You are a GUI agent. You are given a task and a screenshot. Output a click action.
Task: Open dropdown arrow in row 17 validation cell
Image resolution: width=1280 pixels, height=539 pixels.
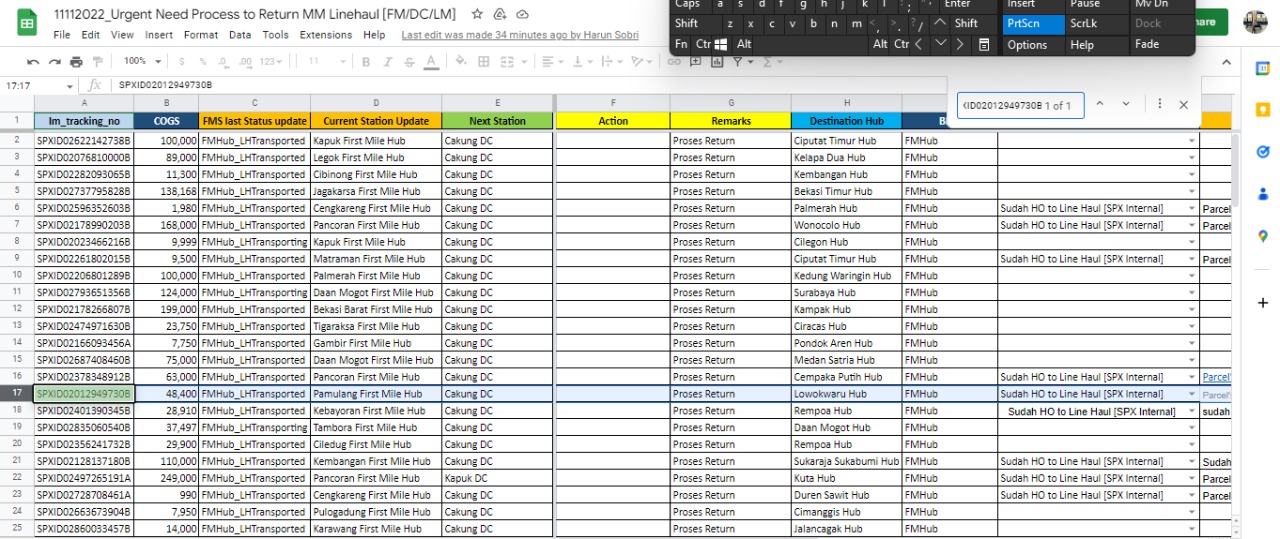click(x=1191, y=394)
